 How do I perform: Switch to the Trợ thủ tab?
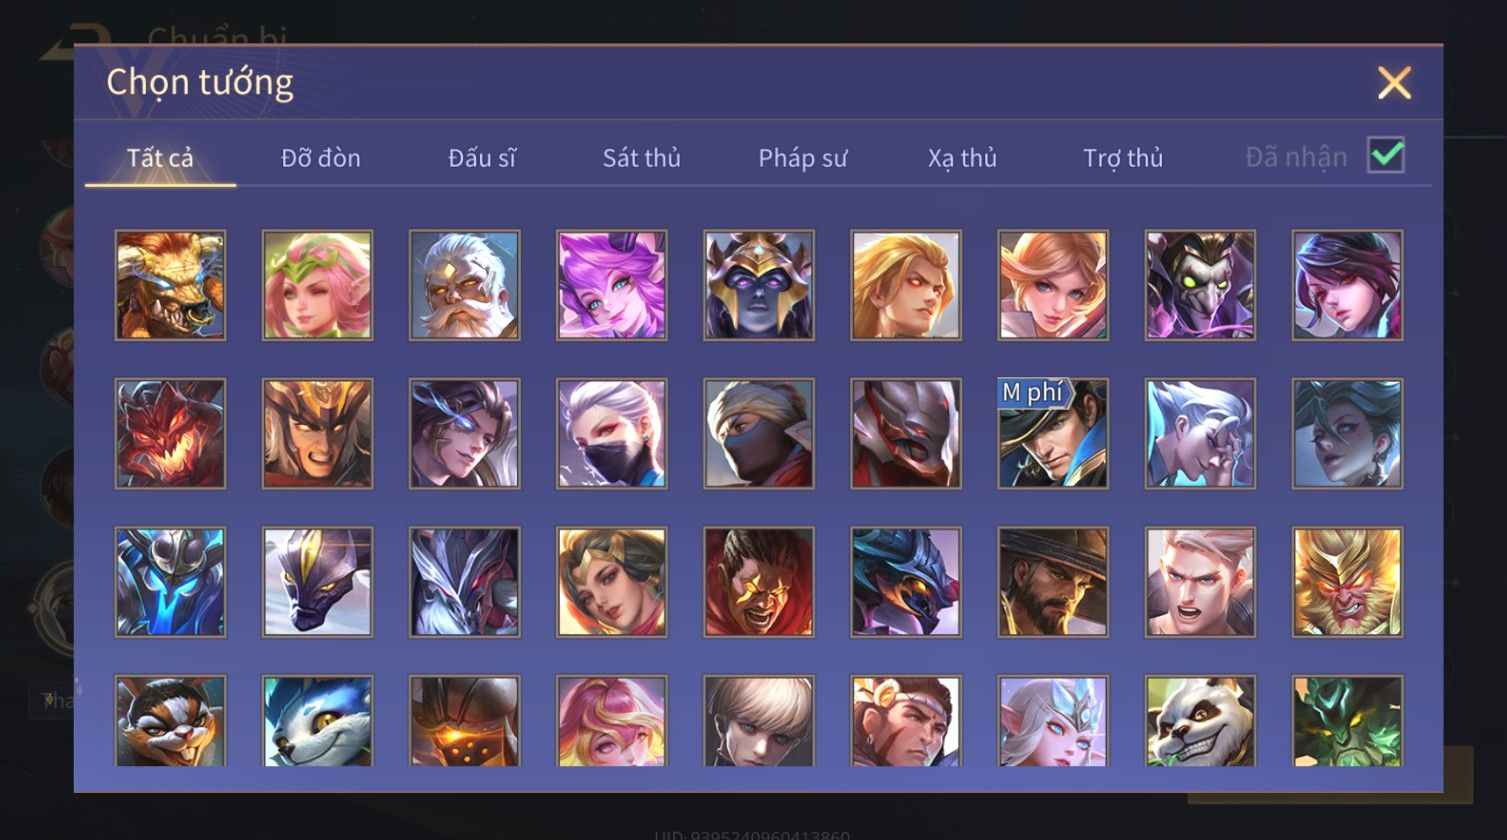tap(1123, 158)
